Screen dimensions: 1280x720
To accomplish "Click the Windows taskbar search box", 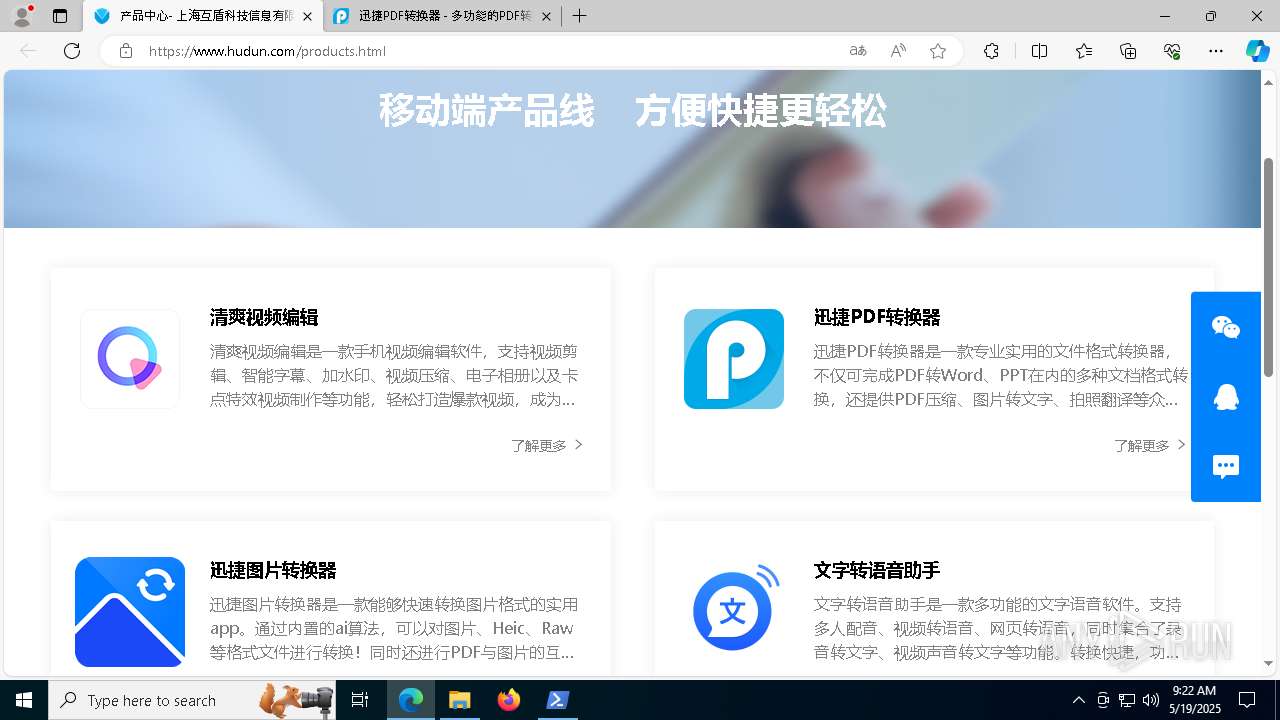I will (x=192, y=700).
